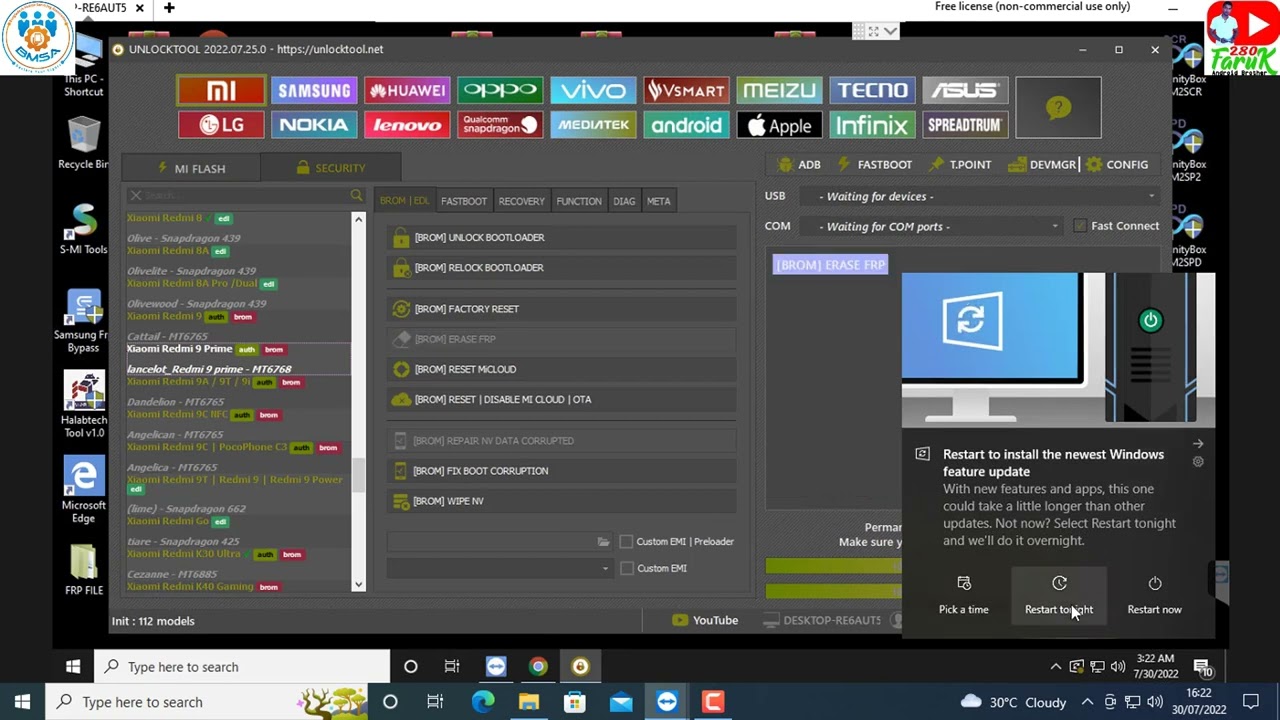Open the BROM | EDL tab
The image size is (1280, 720).
[404, 201]
